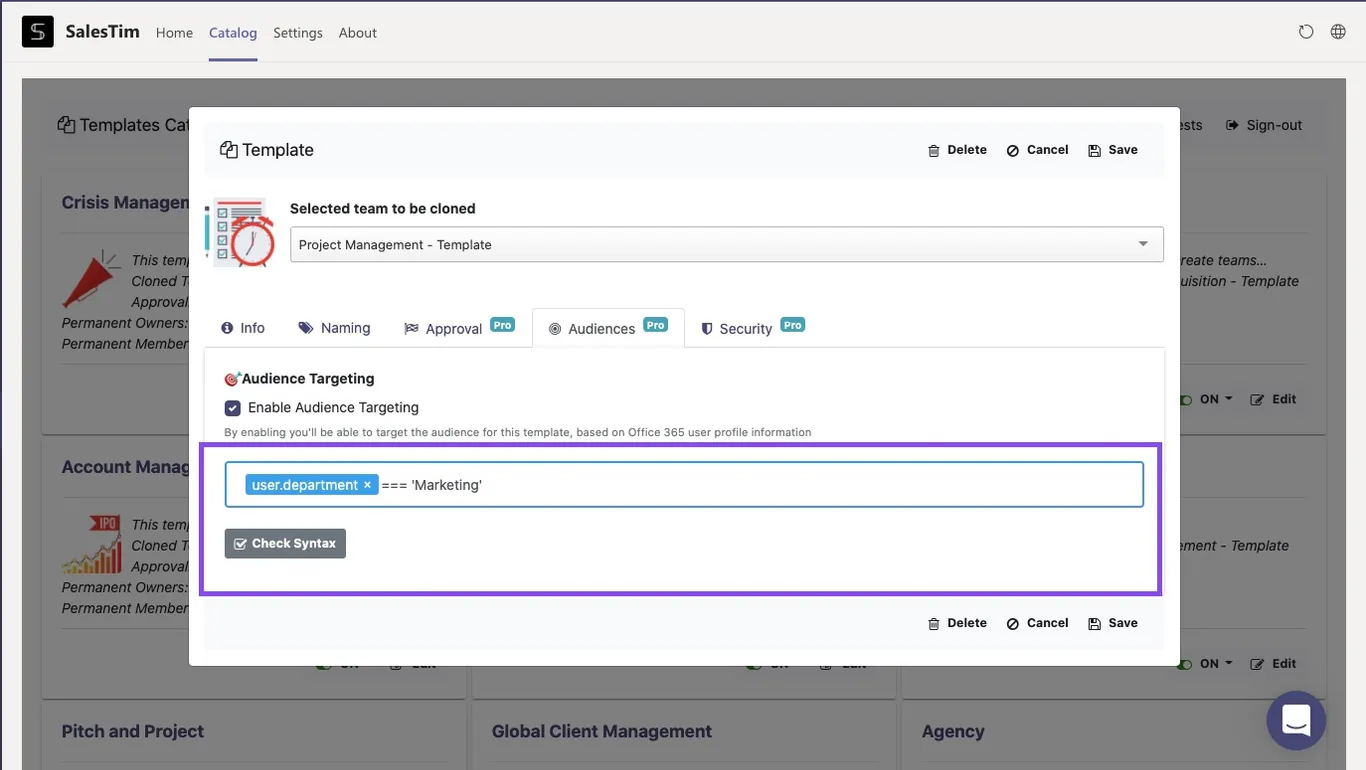The image size is (1366, 770).
Task: Open the Catalog menu item
Action: 233,33
